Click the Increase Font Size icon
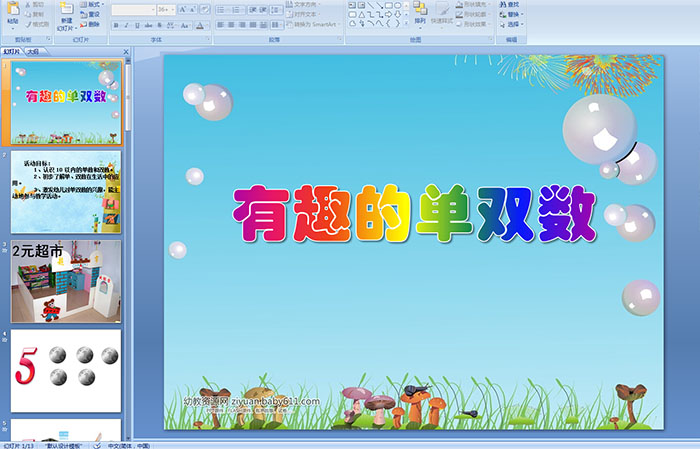 tap(181, 9)
